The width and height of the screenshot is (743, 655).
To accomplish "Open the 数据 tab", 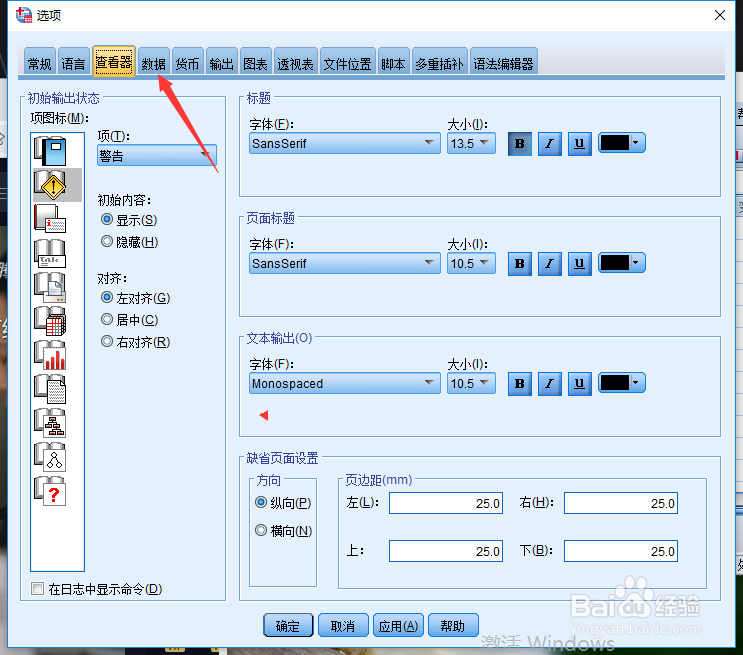I will point(154,63).
